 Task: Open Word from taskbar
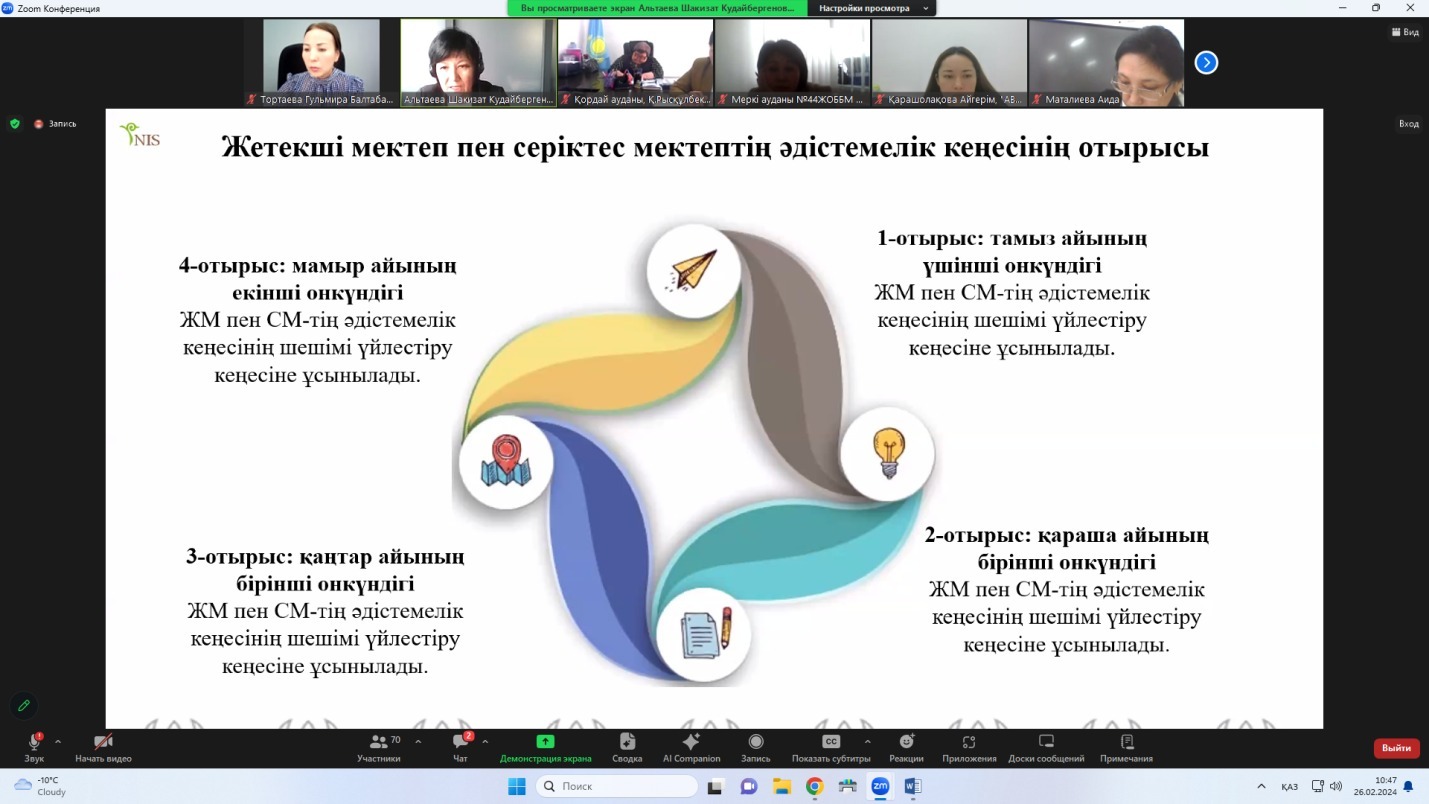[x=912, y=787]
